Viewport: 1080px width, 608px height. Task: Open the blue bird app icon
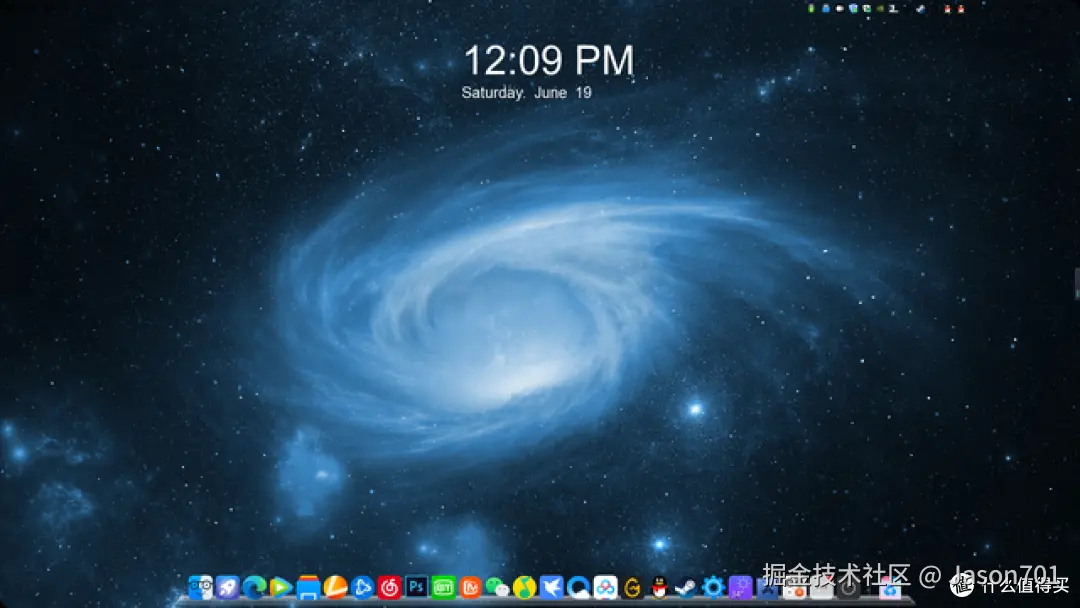pos(551,587)
